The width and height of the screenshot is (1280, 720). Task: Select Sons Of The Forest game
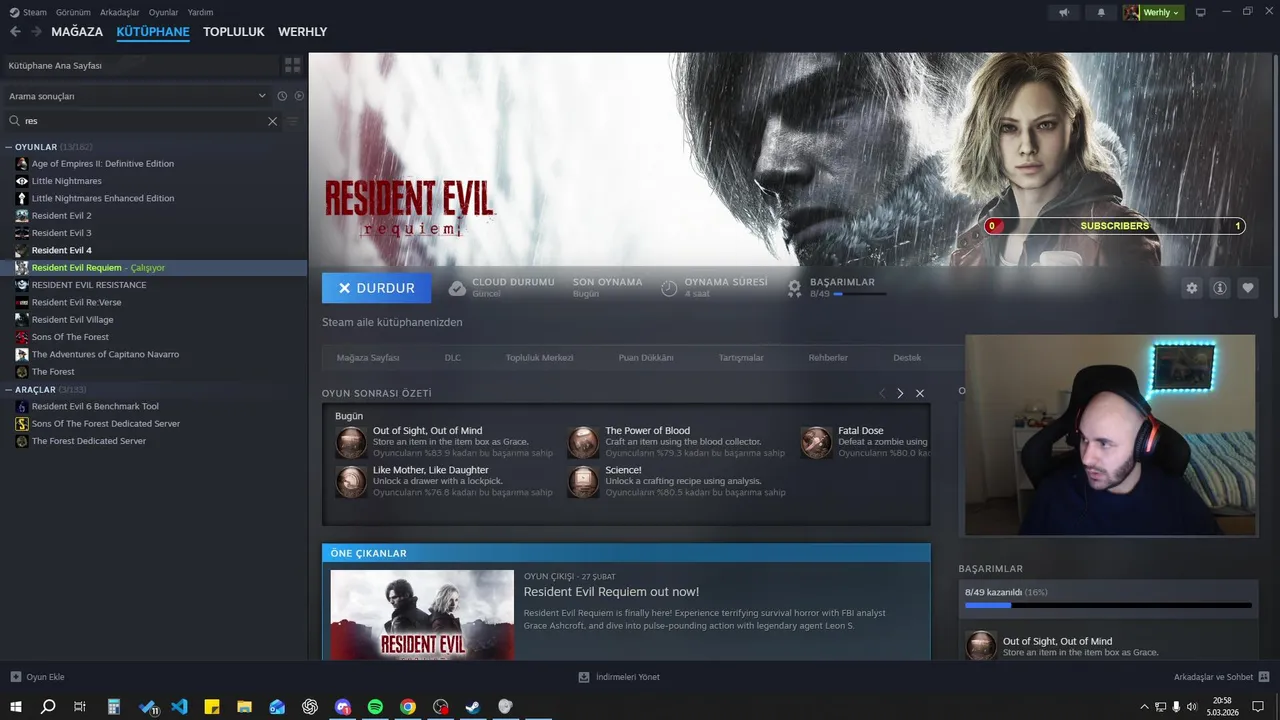pyautogui.click(x=70, y=337)
